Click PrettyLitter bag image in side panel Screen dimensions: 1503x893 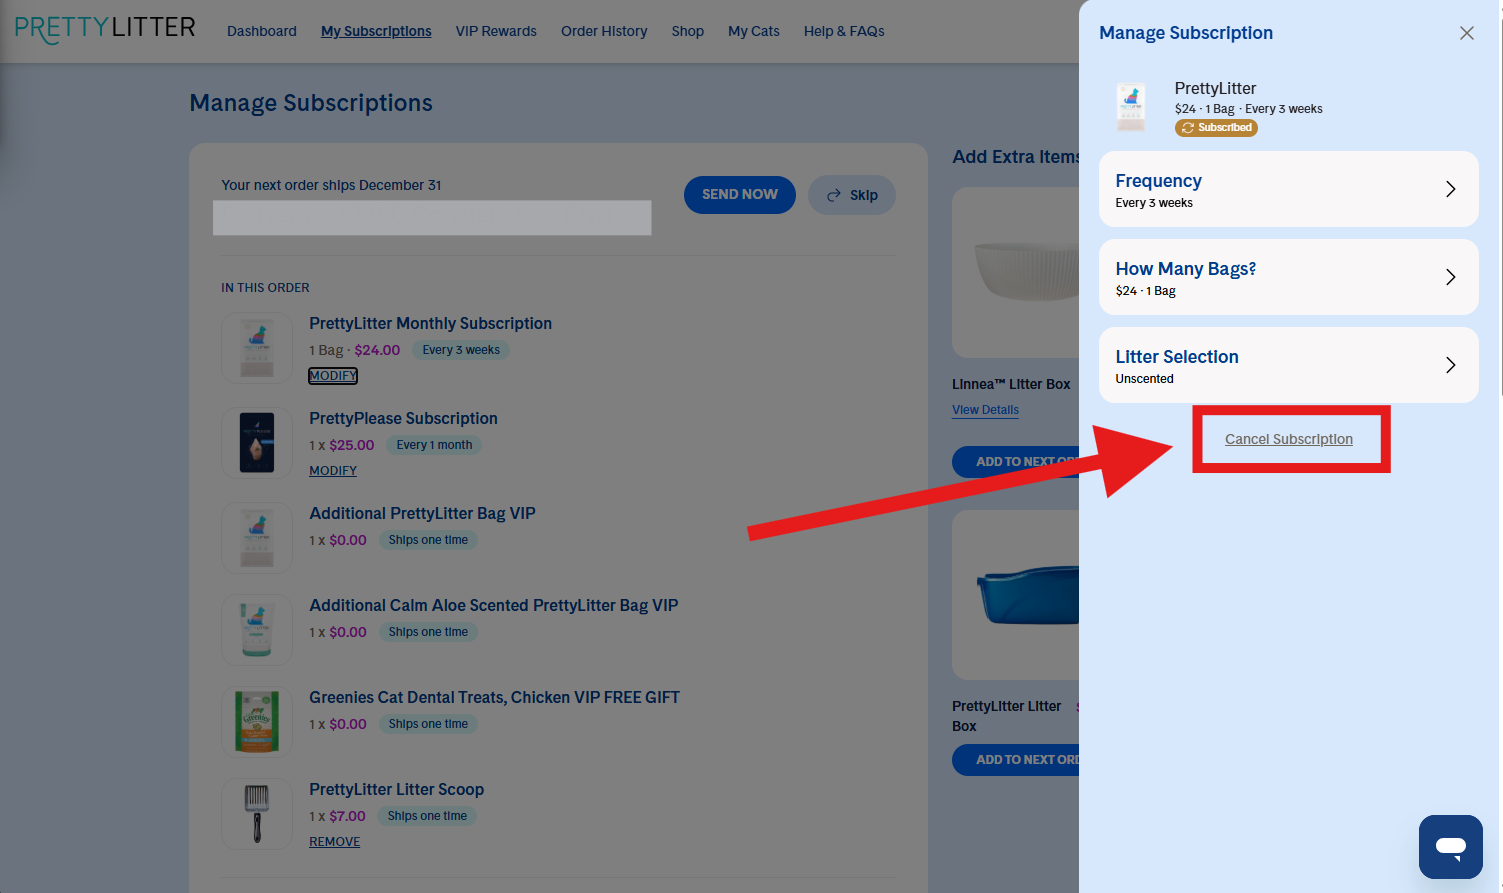[x=1131, y=107]
